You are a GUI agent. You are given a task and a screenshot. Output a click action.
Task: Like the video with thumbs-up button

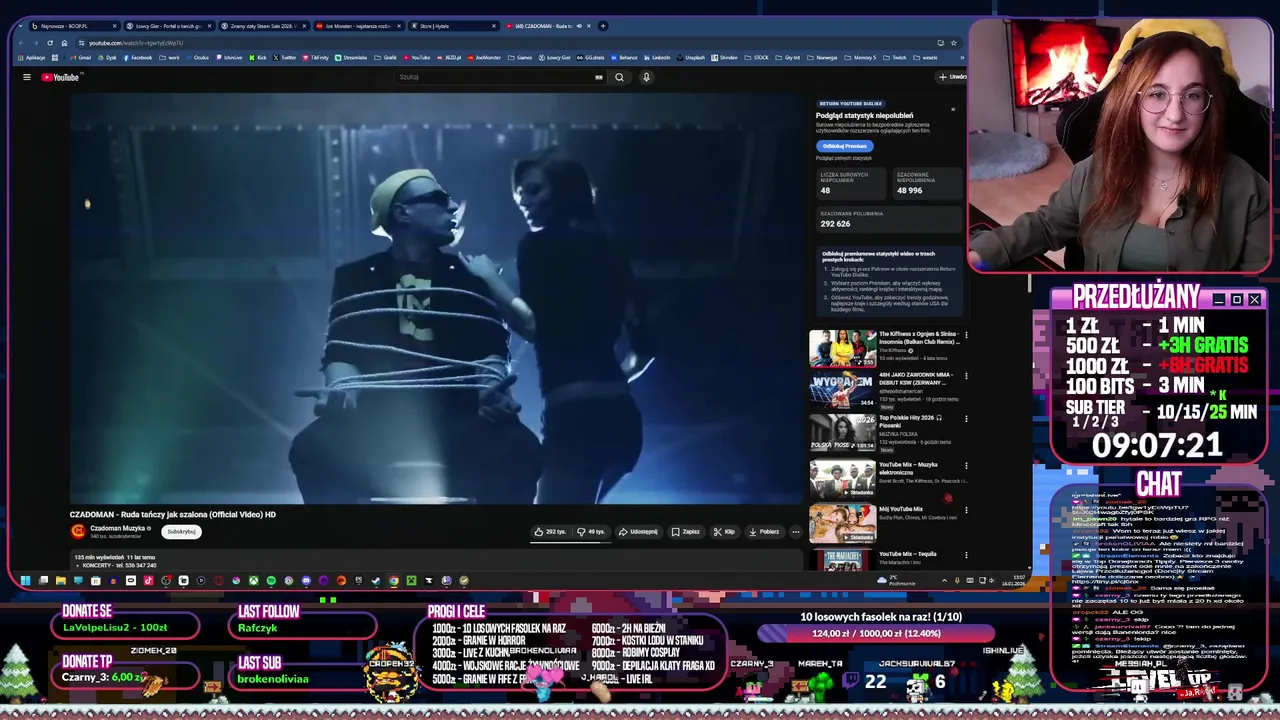point(550,532)
